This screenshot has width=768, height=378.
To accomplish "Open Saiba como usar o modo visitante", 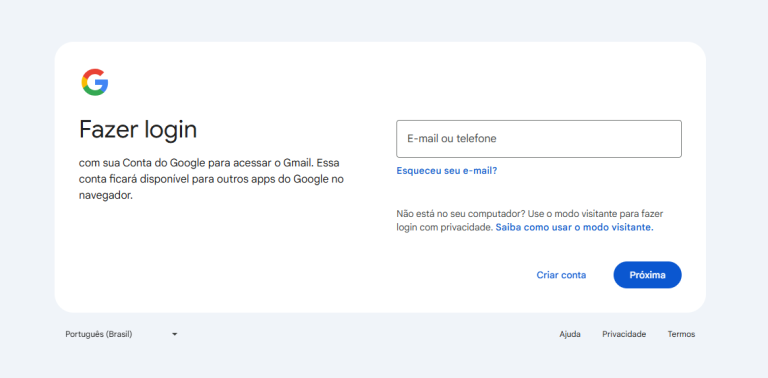I will pyautogui.click(x=575, y=228).
